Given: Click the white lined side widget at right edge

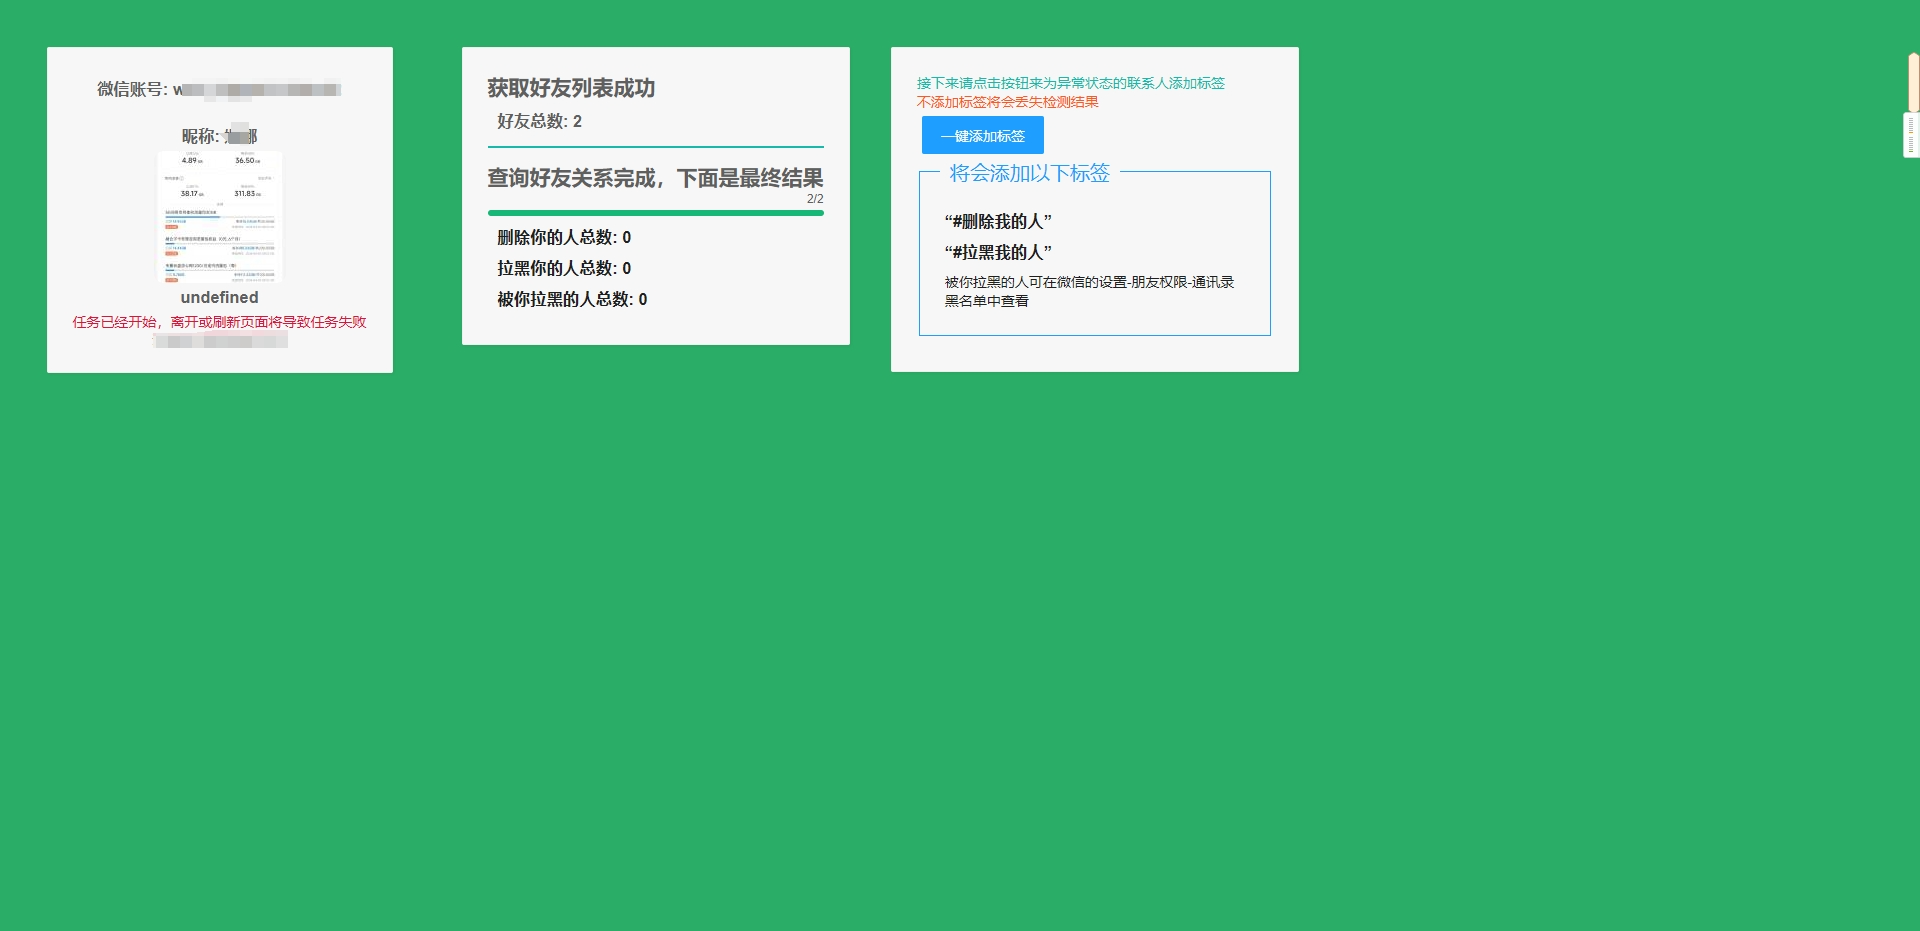Looking at the screenshot, I should click(1911, 135).
